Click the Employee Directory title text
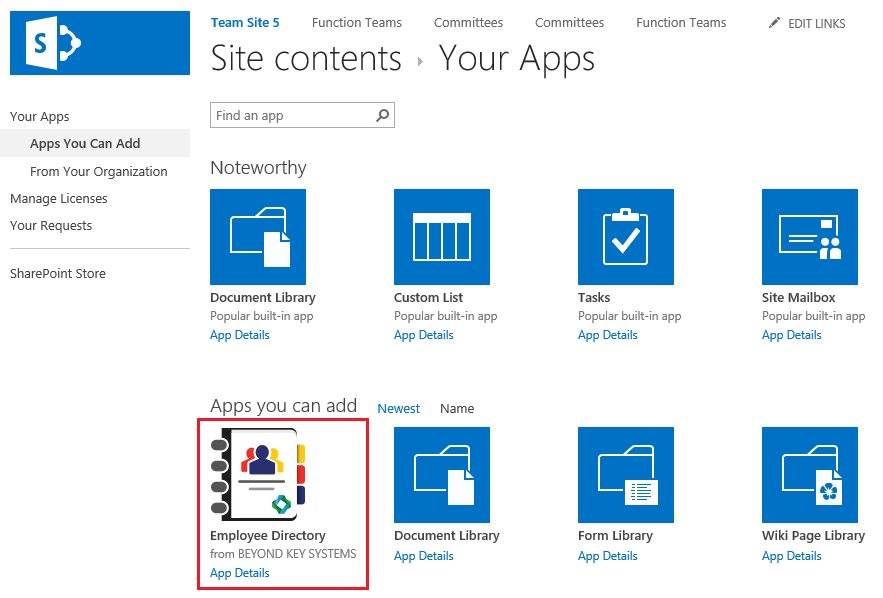 tap(267, 535)
